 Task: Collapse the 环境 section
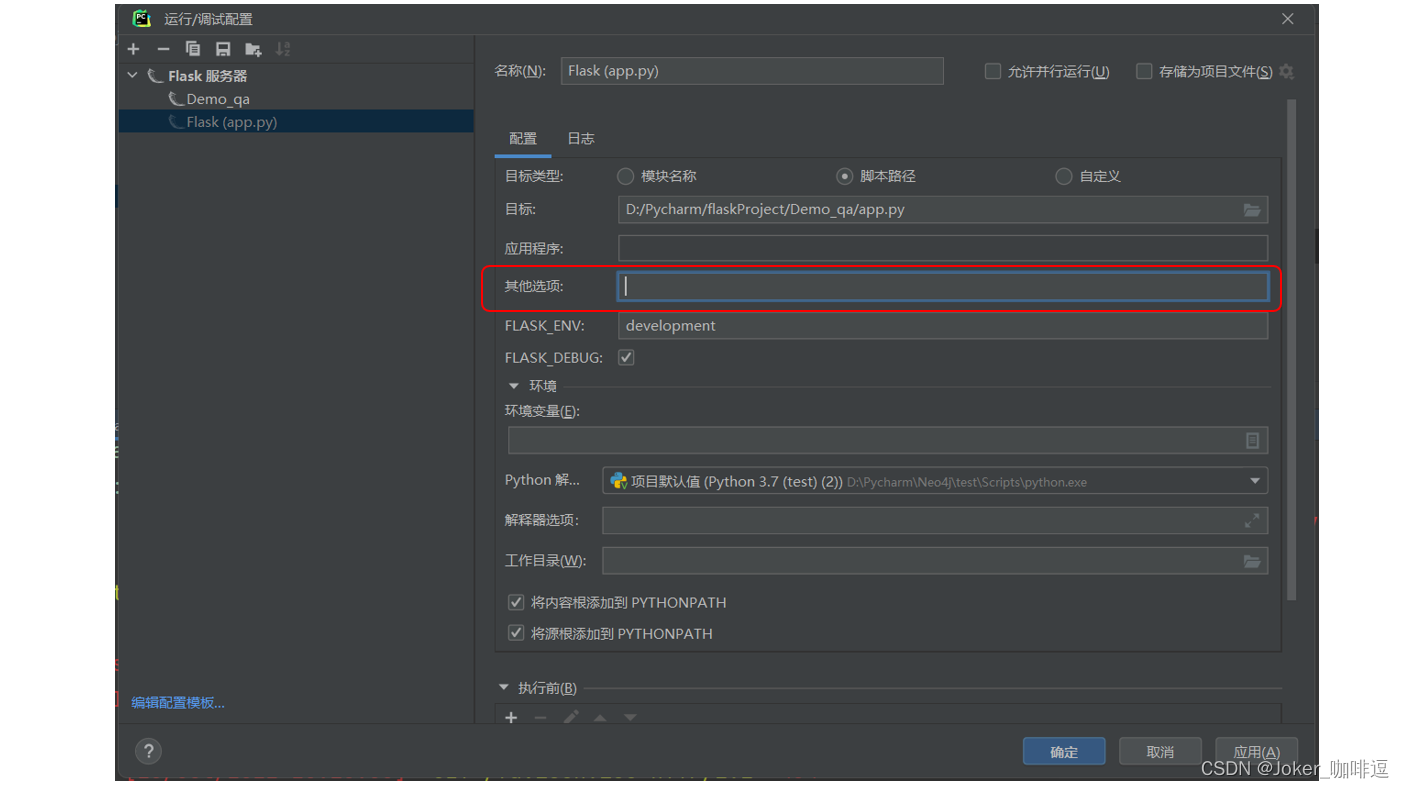coord(514,386)
